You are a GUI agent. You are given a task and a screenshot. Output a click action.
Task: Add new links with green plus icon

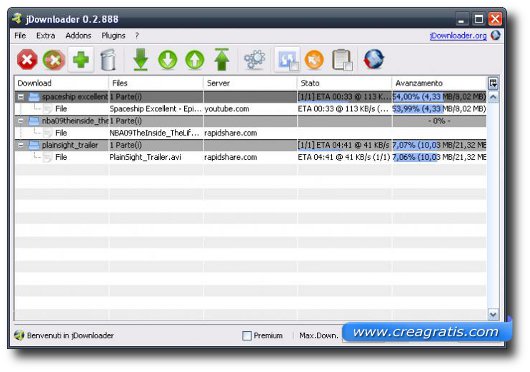81,60
